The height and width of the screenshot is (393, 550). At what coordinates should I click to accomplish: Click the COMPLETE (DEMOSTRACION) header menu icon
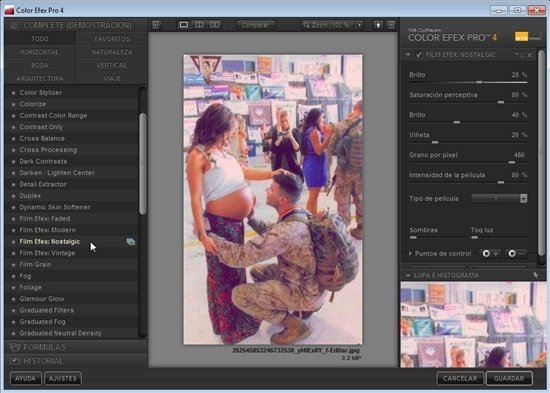14,25
